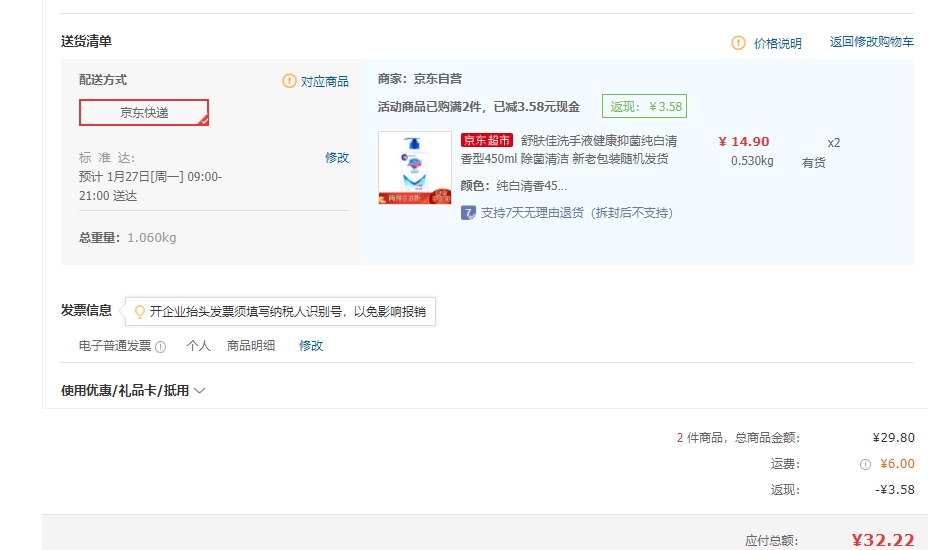Open the 价格说明 link
This screenshot has height=550, width=928.
(778, 43)
